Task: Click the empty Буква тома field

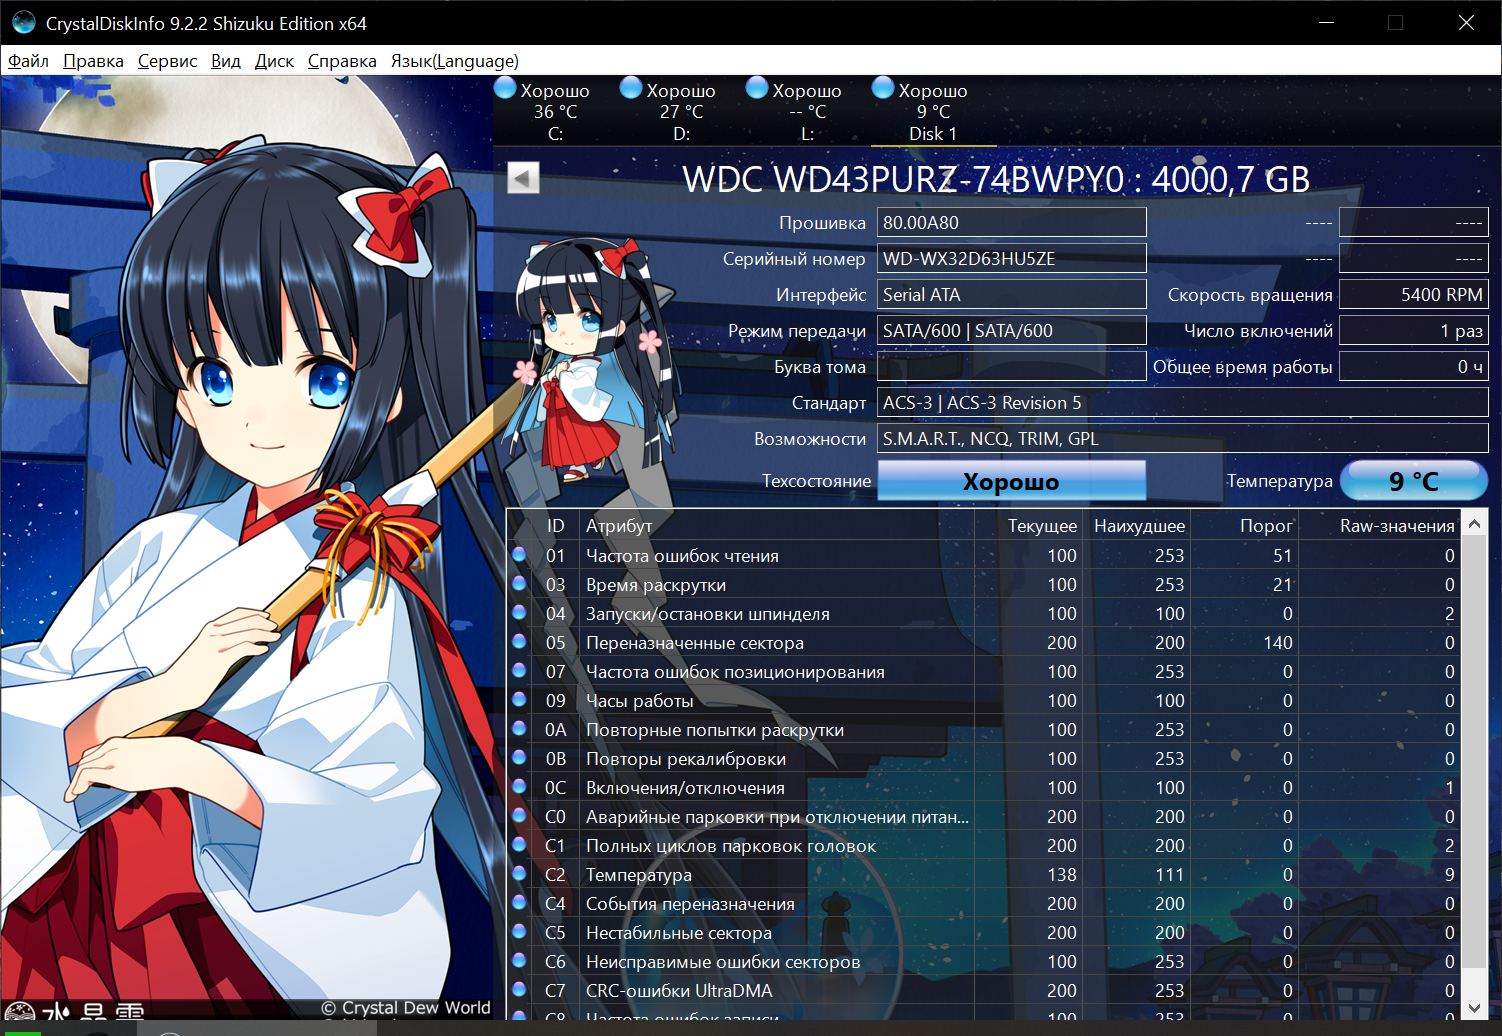Action: click(x=1011, y=366)
